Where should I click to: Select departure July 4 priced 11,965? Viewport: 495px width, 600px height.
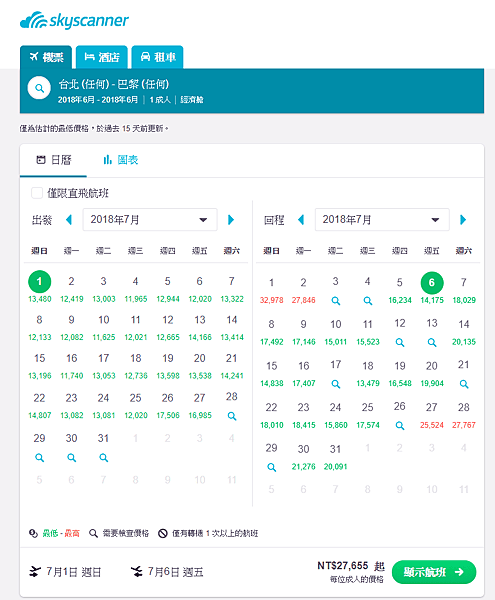tap(135, 290)
